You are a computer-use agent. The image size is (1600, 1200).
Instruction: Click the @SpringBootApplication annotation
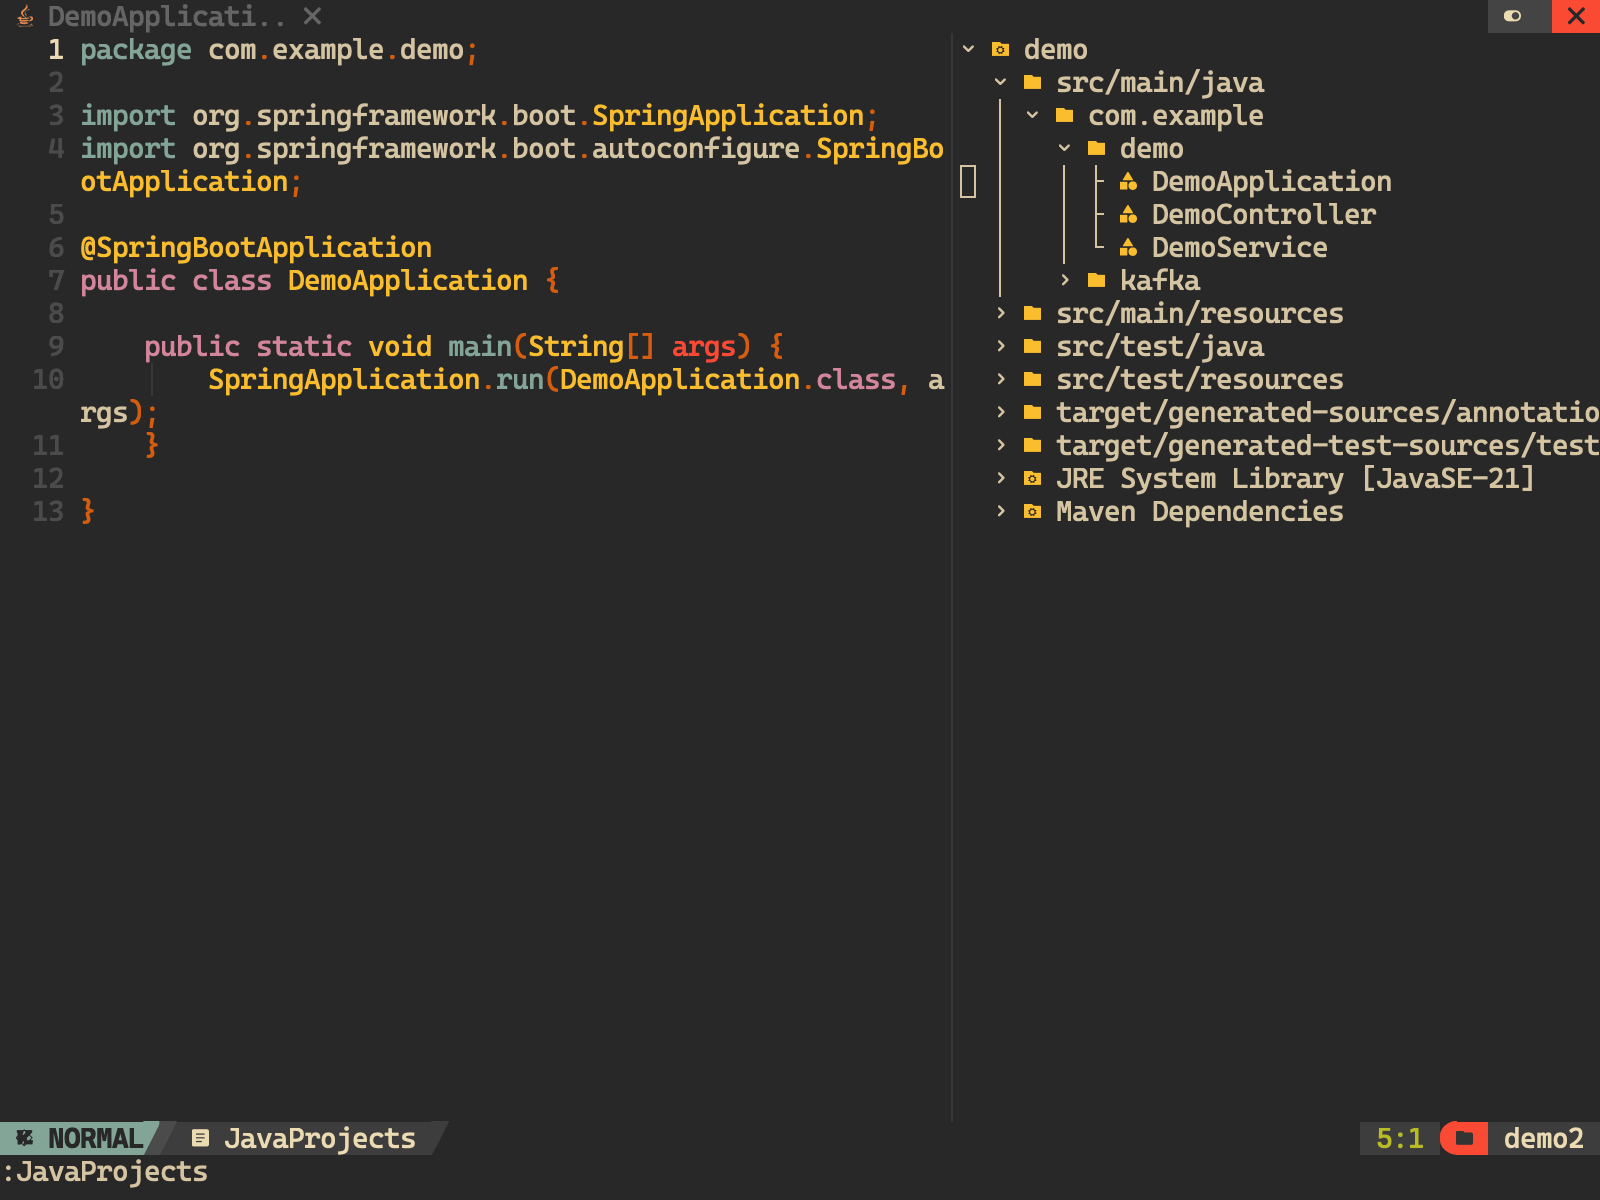[x=256, y=247]
